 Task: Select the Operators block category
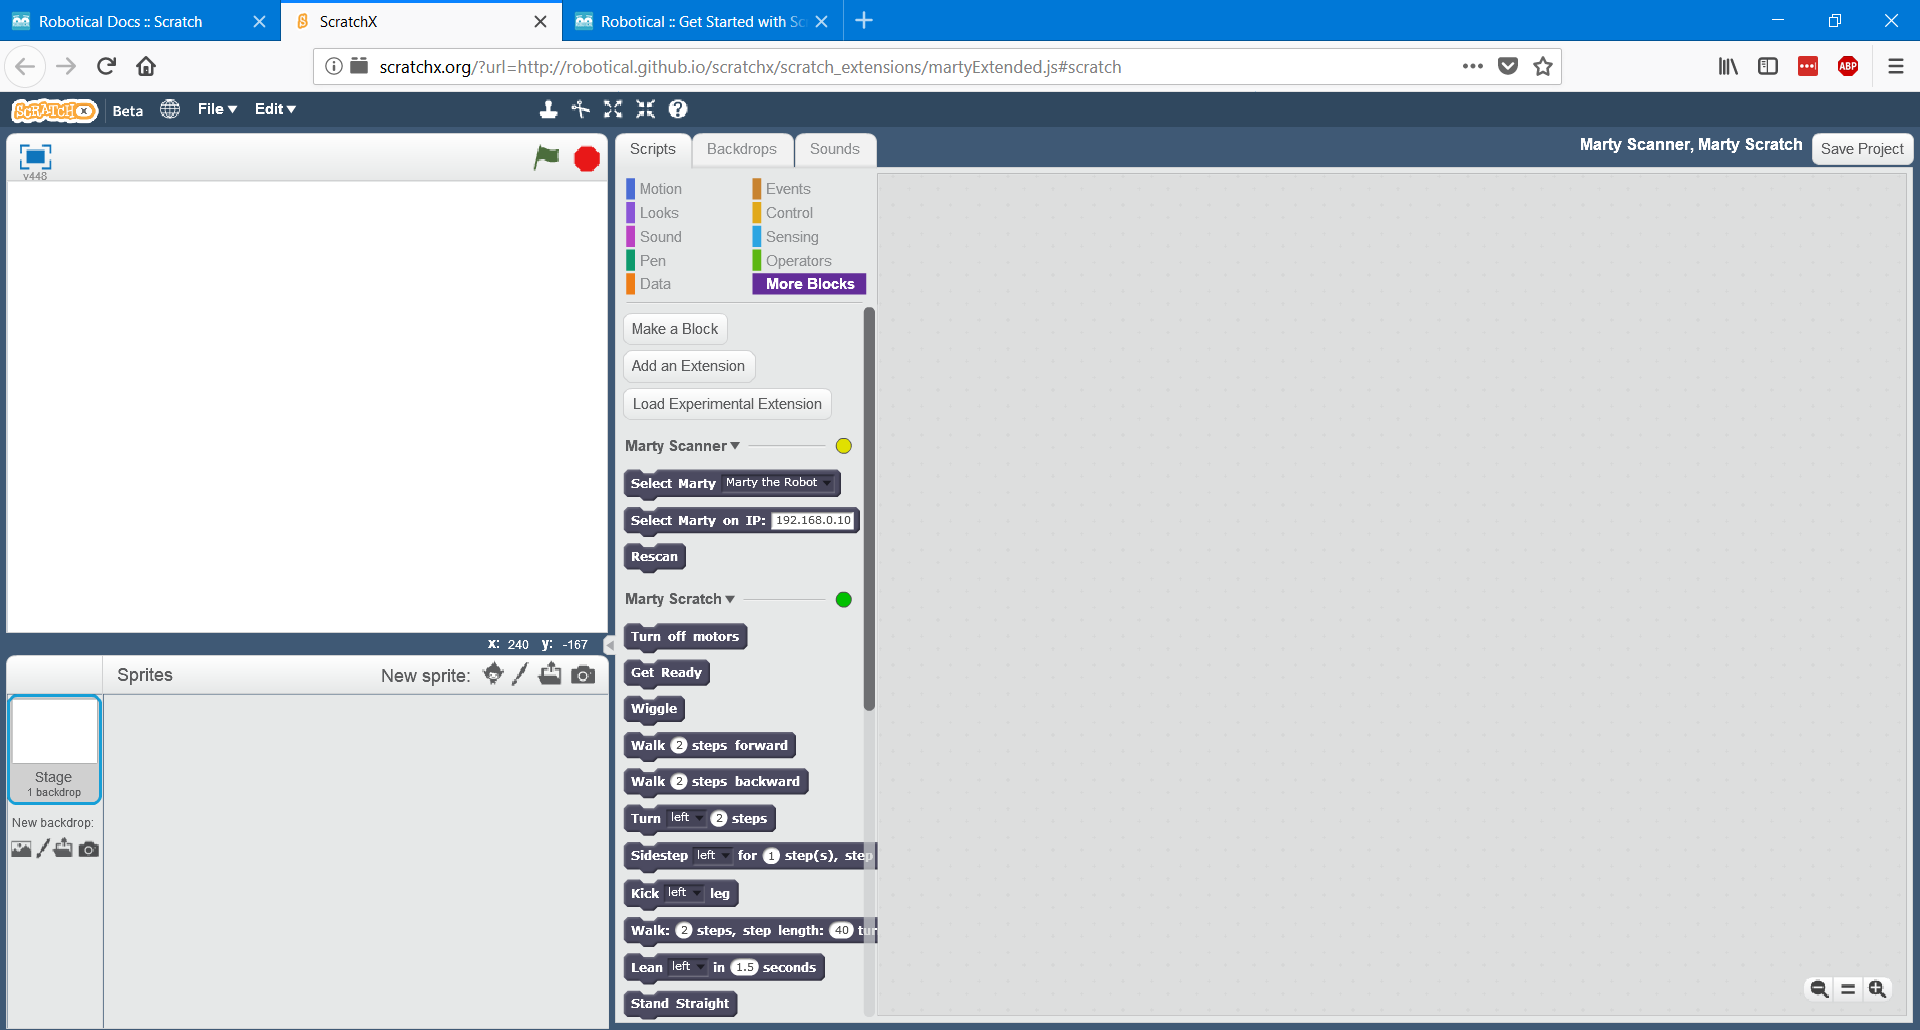click(798, 261)
